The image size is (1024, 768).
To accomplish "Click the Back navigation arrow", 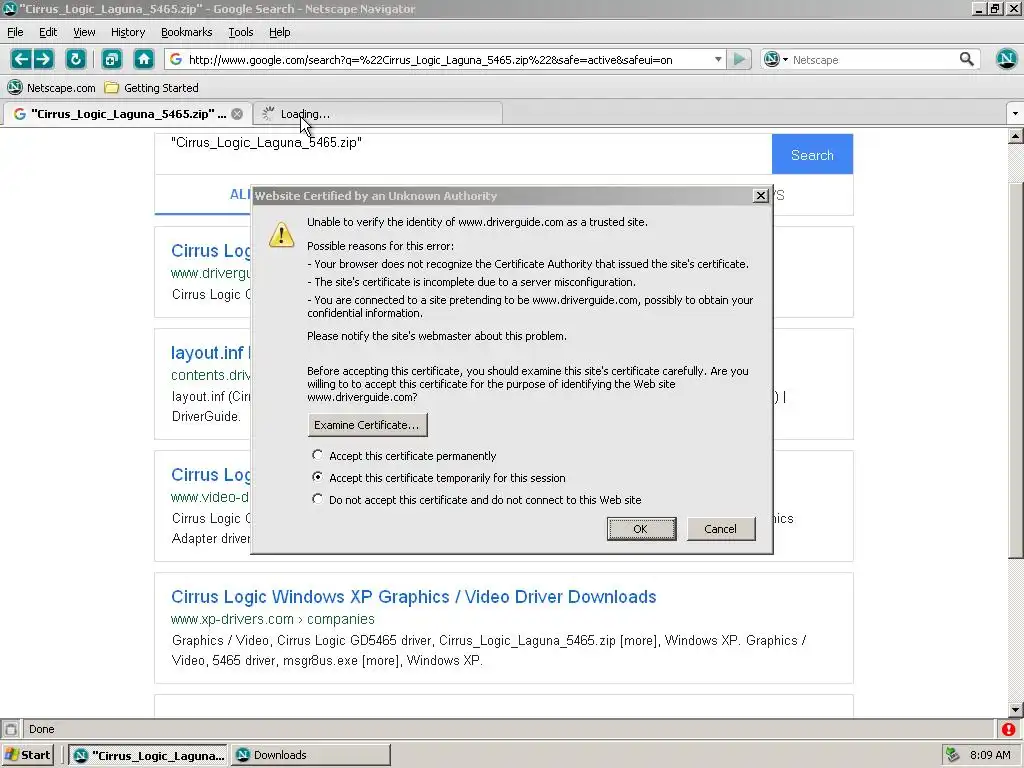I will pos(21,59).
